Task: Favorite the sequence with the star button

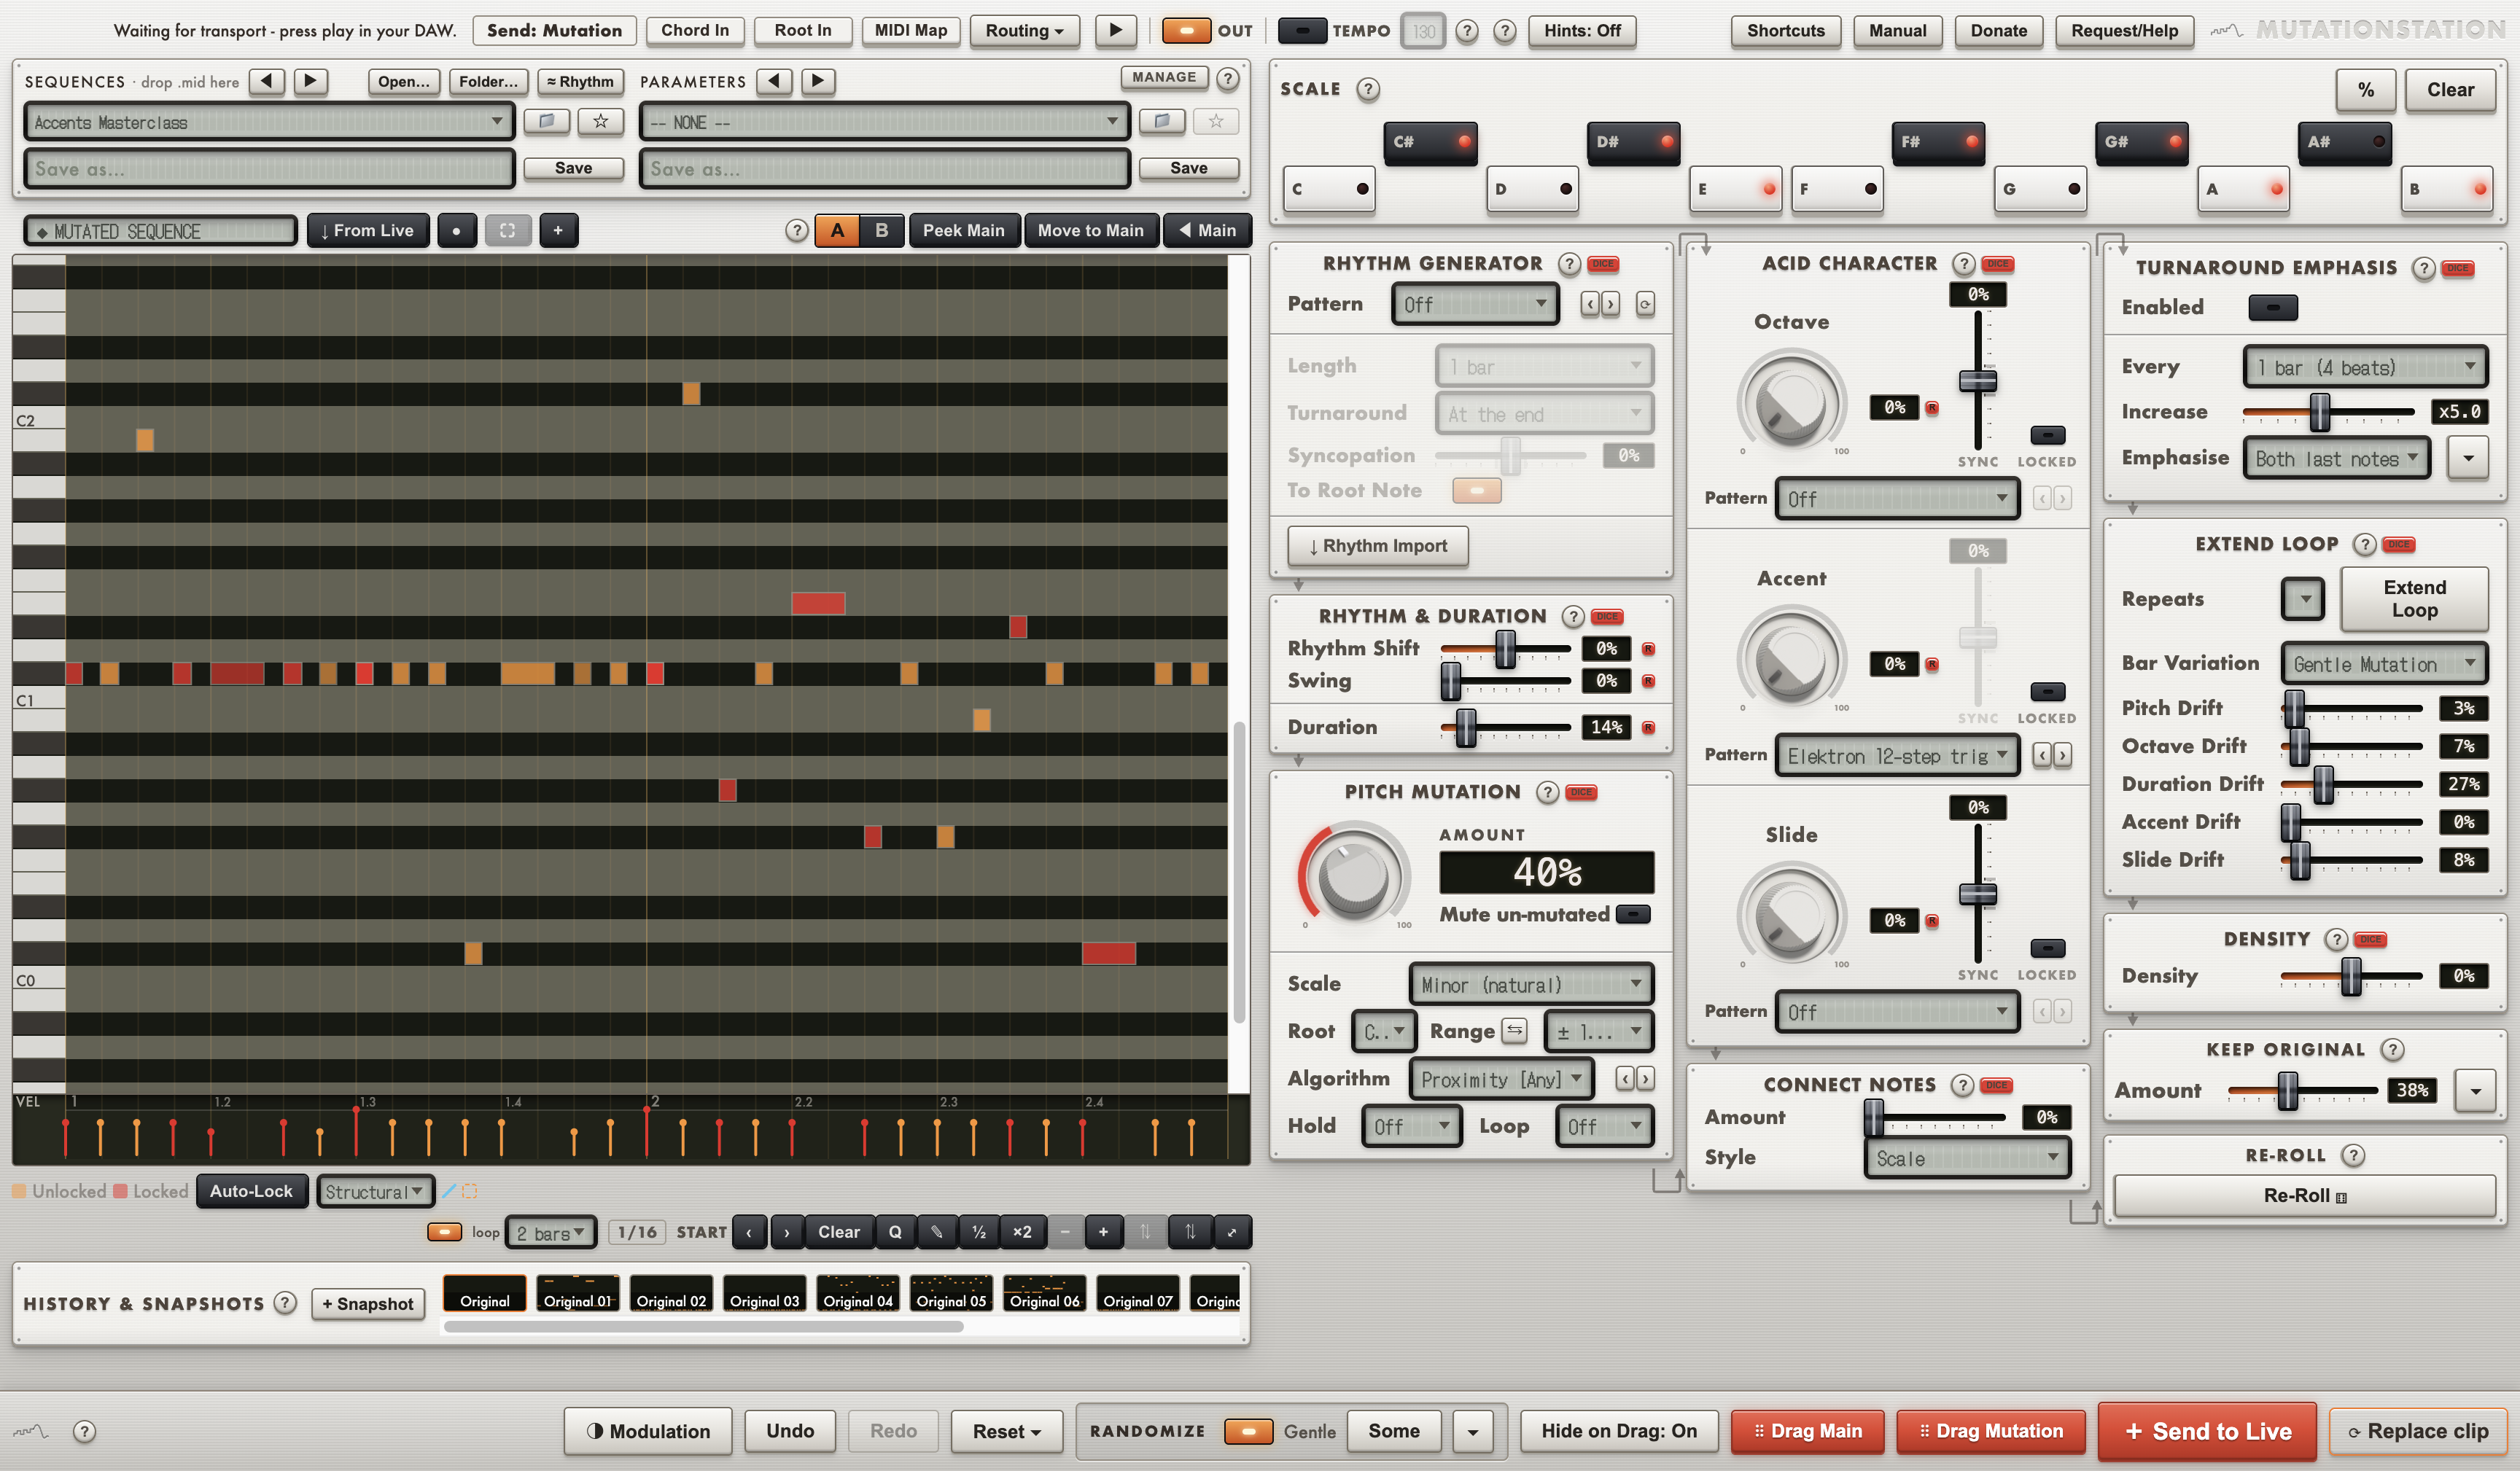Action: [x=600, y=121]
